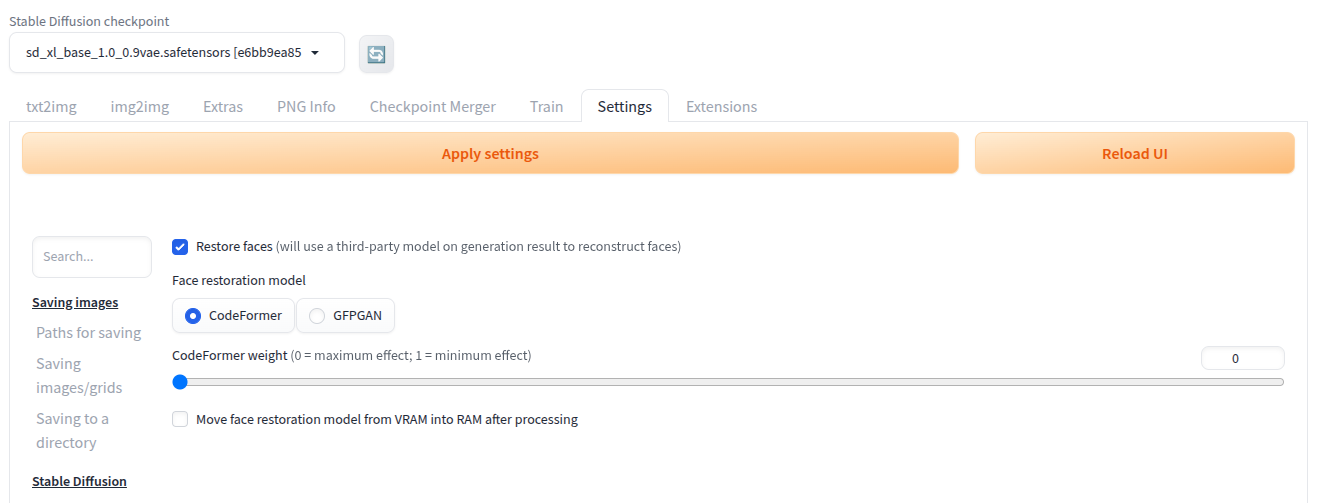Viewport: 1321px width, 503px height.
Task: Click the settings Search field
Action: (92, 257)
